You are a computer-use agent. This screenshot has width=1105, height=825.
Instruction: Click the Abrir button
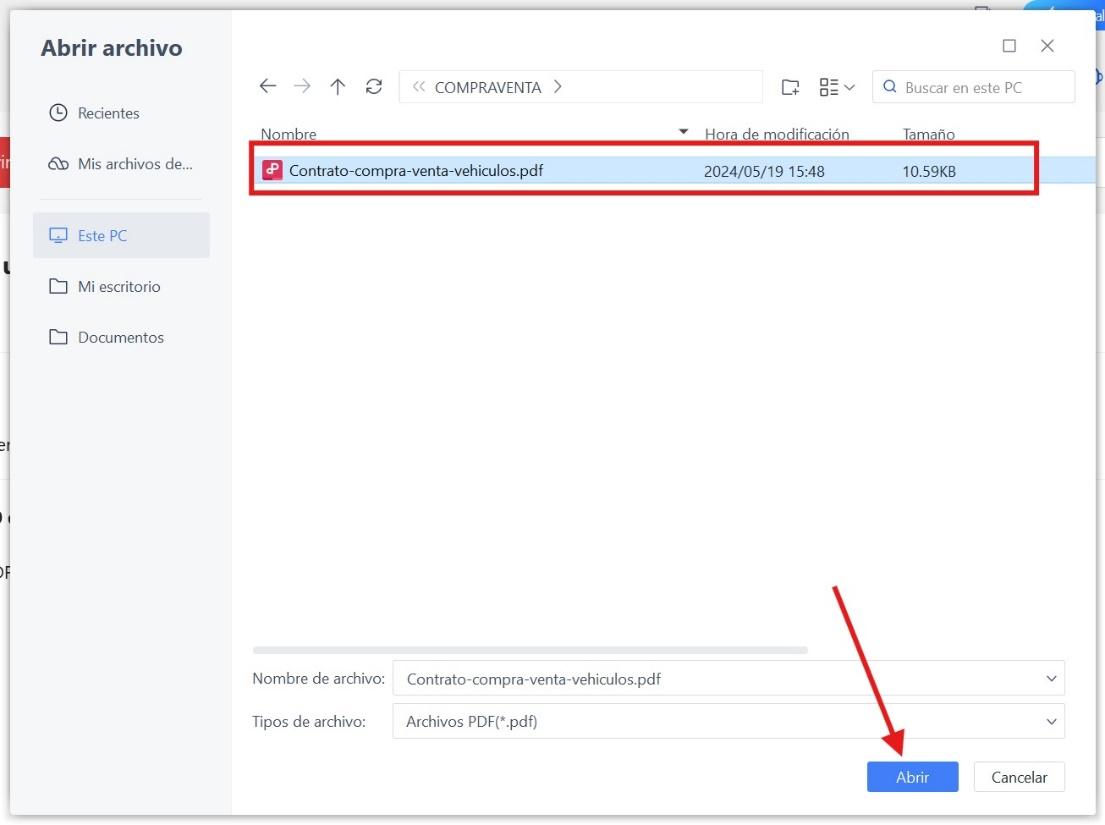(x=911, y=776)
